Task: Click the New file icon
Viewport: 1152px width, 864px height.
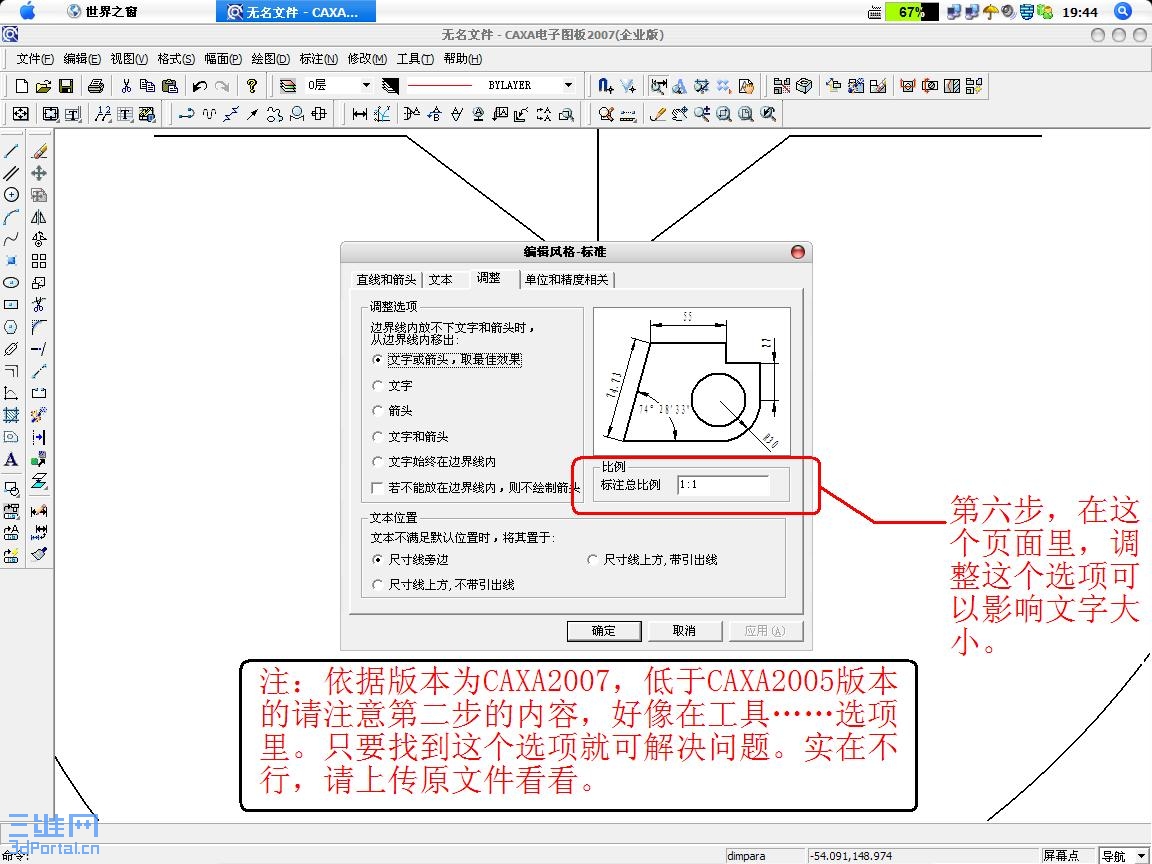Action: point(21,86)
